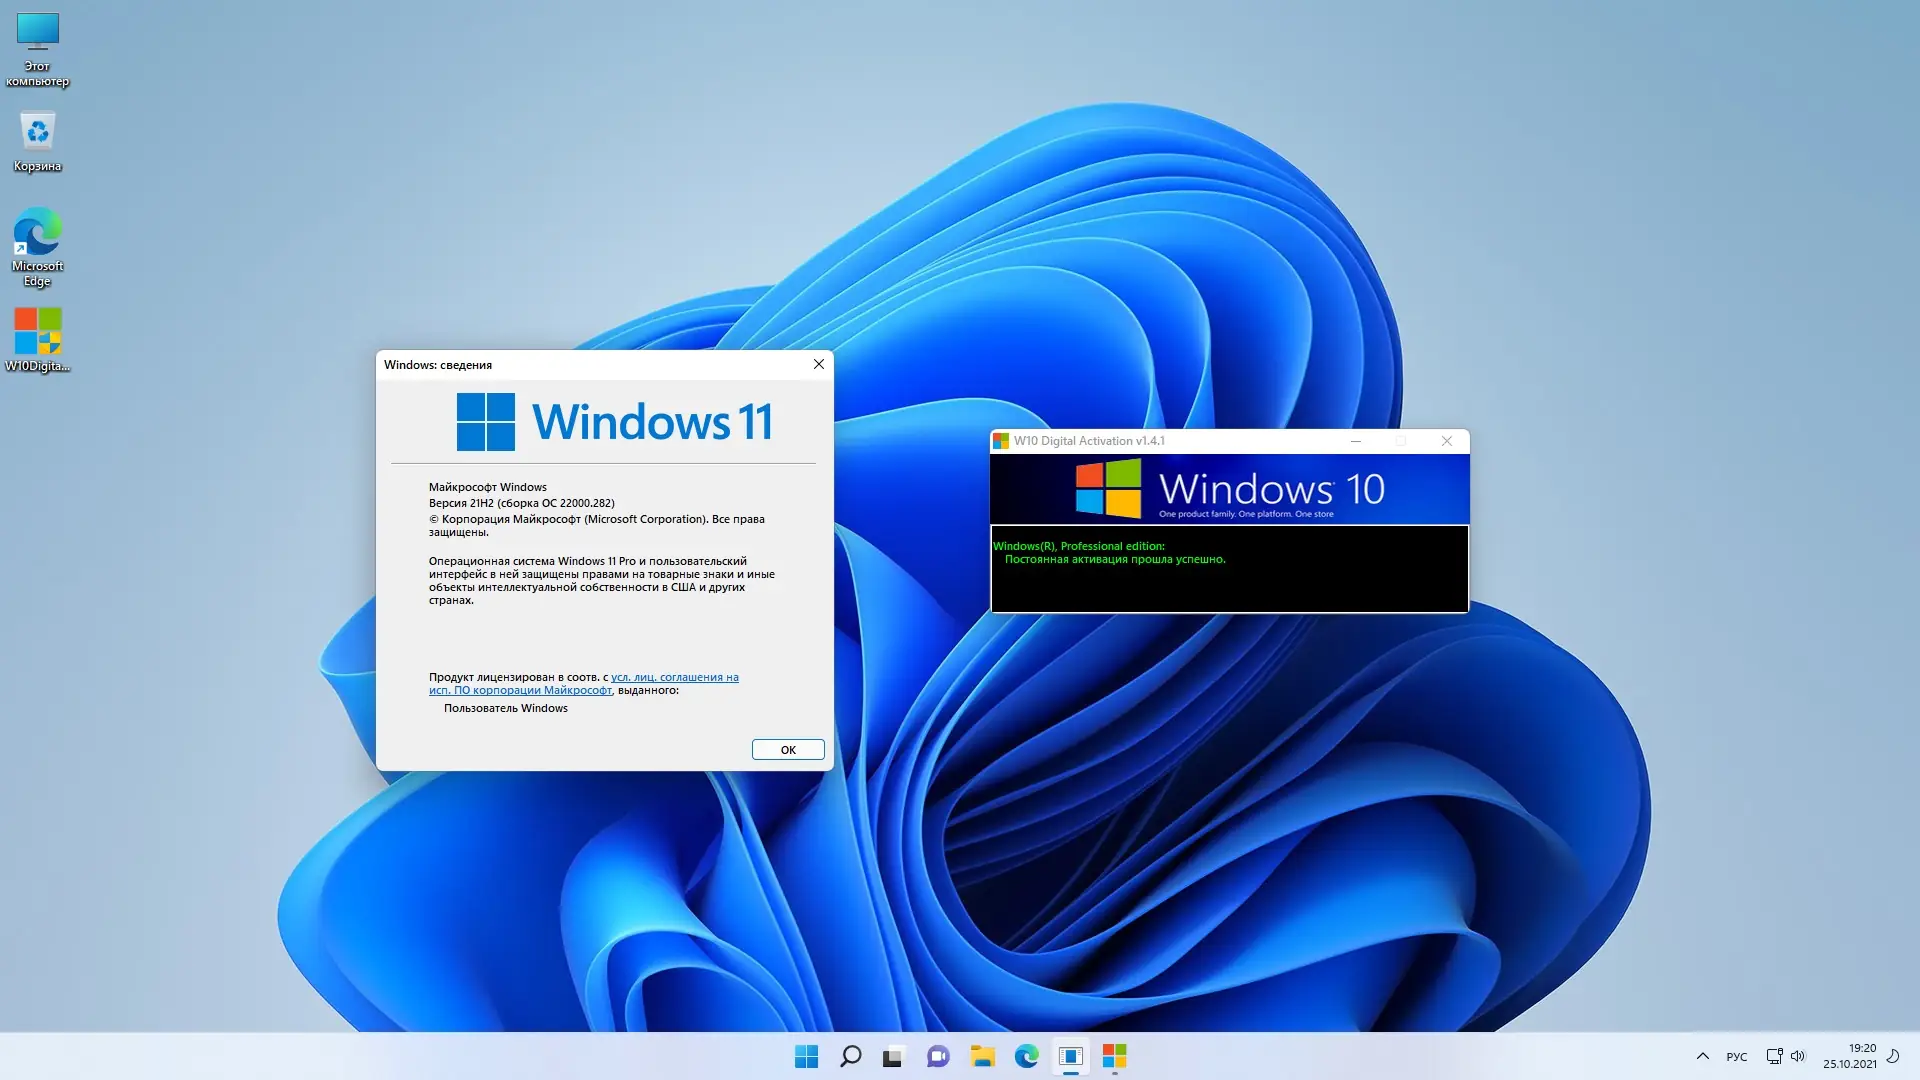This screenshot has height=1080, width=1920.
Task: Click OK in the Windows info dialog
Action: tap(787, 750)
